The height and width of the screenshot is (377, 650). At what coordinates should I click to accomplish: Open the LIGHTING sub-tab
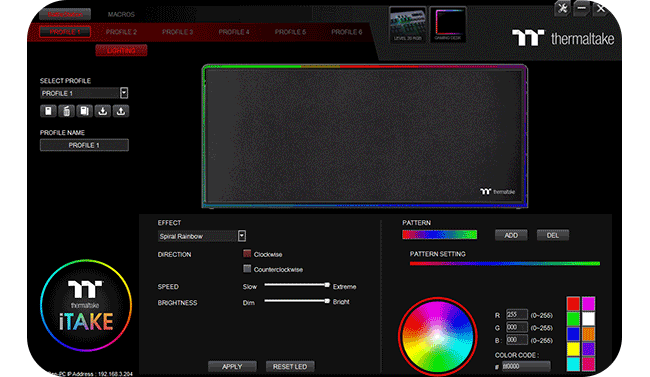coord(121,51)
